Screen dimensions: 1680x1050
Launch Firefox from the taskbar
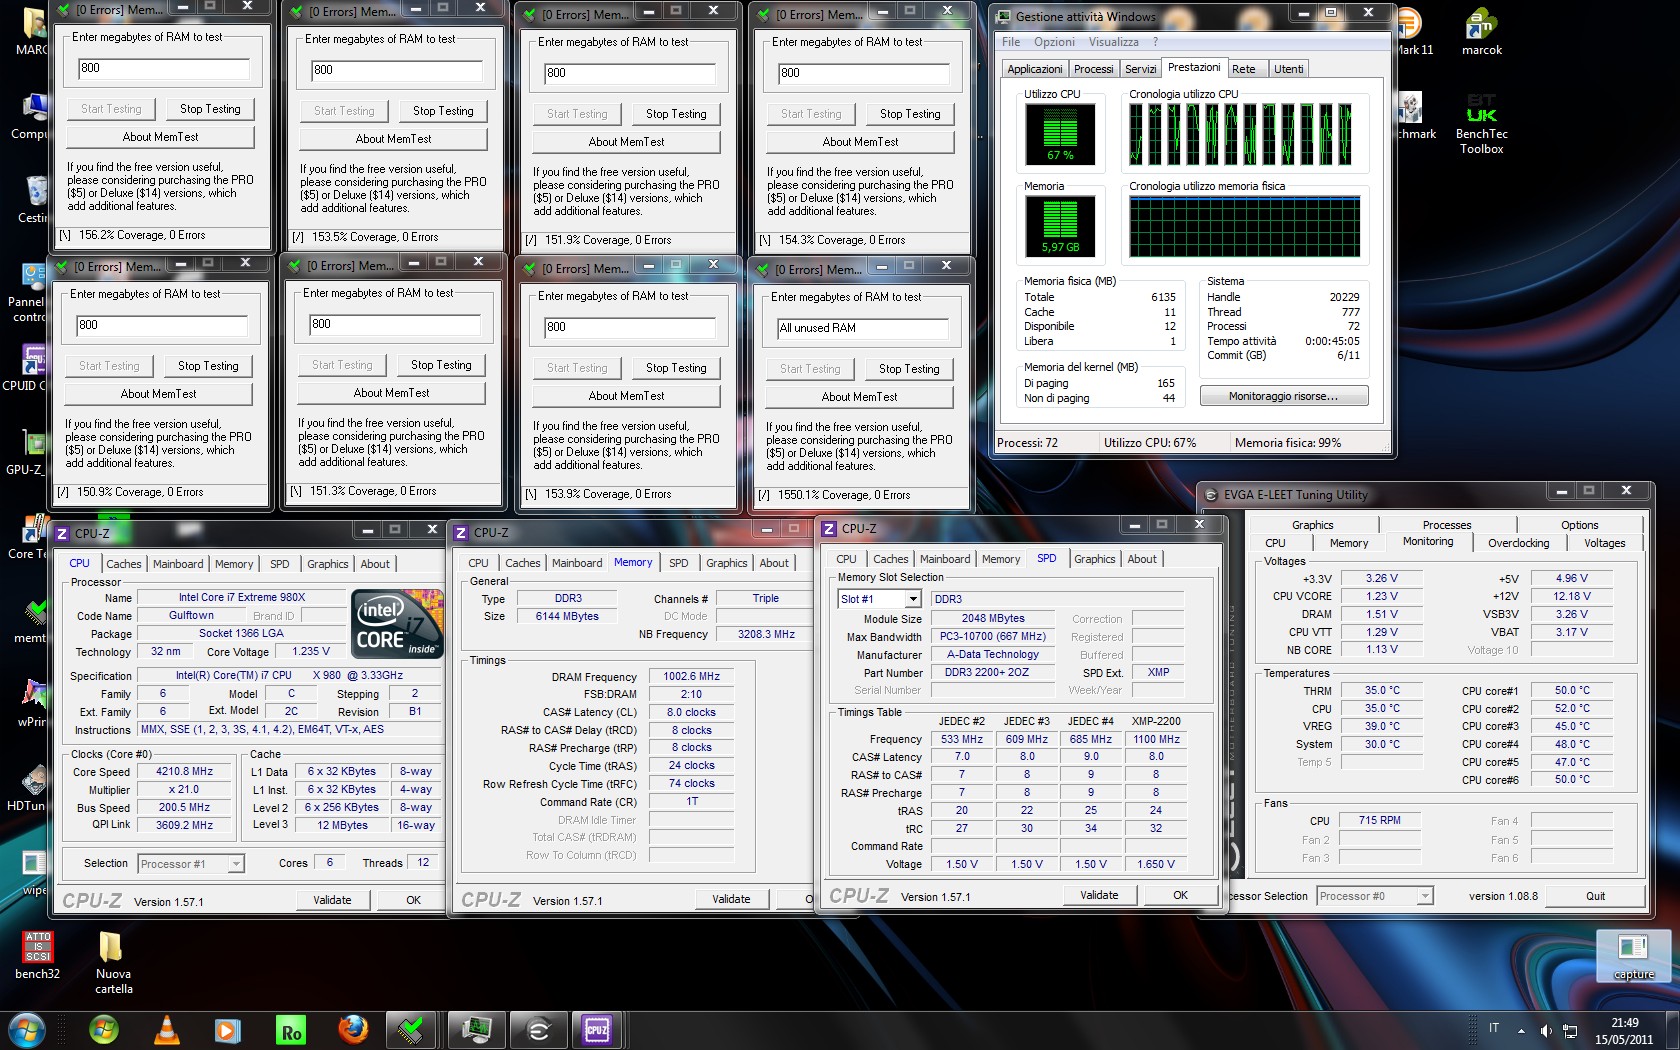353,1029
